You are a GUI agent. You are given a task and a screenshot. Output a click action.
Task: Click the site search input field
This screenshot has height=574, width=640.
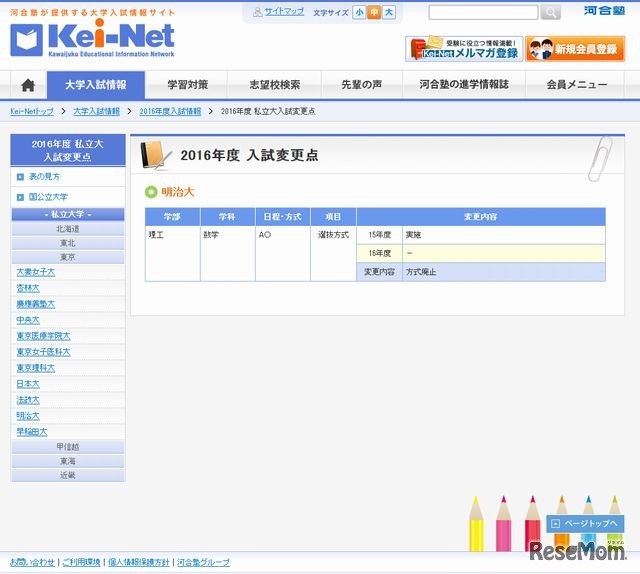click(x=483, y=13)
